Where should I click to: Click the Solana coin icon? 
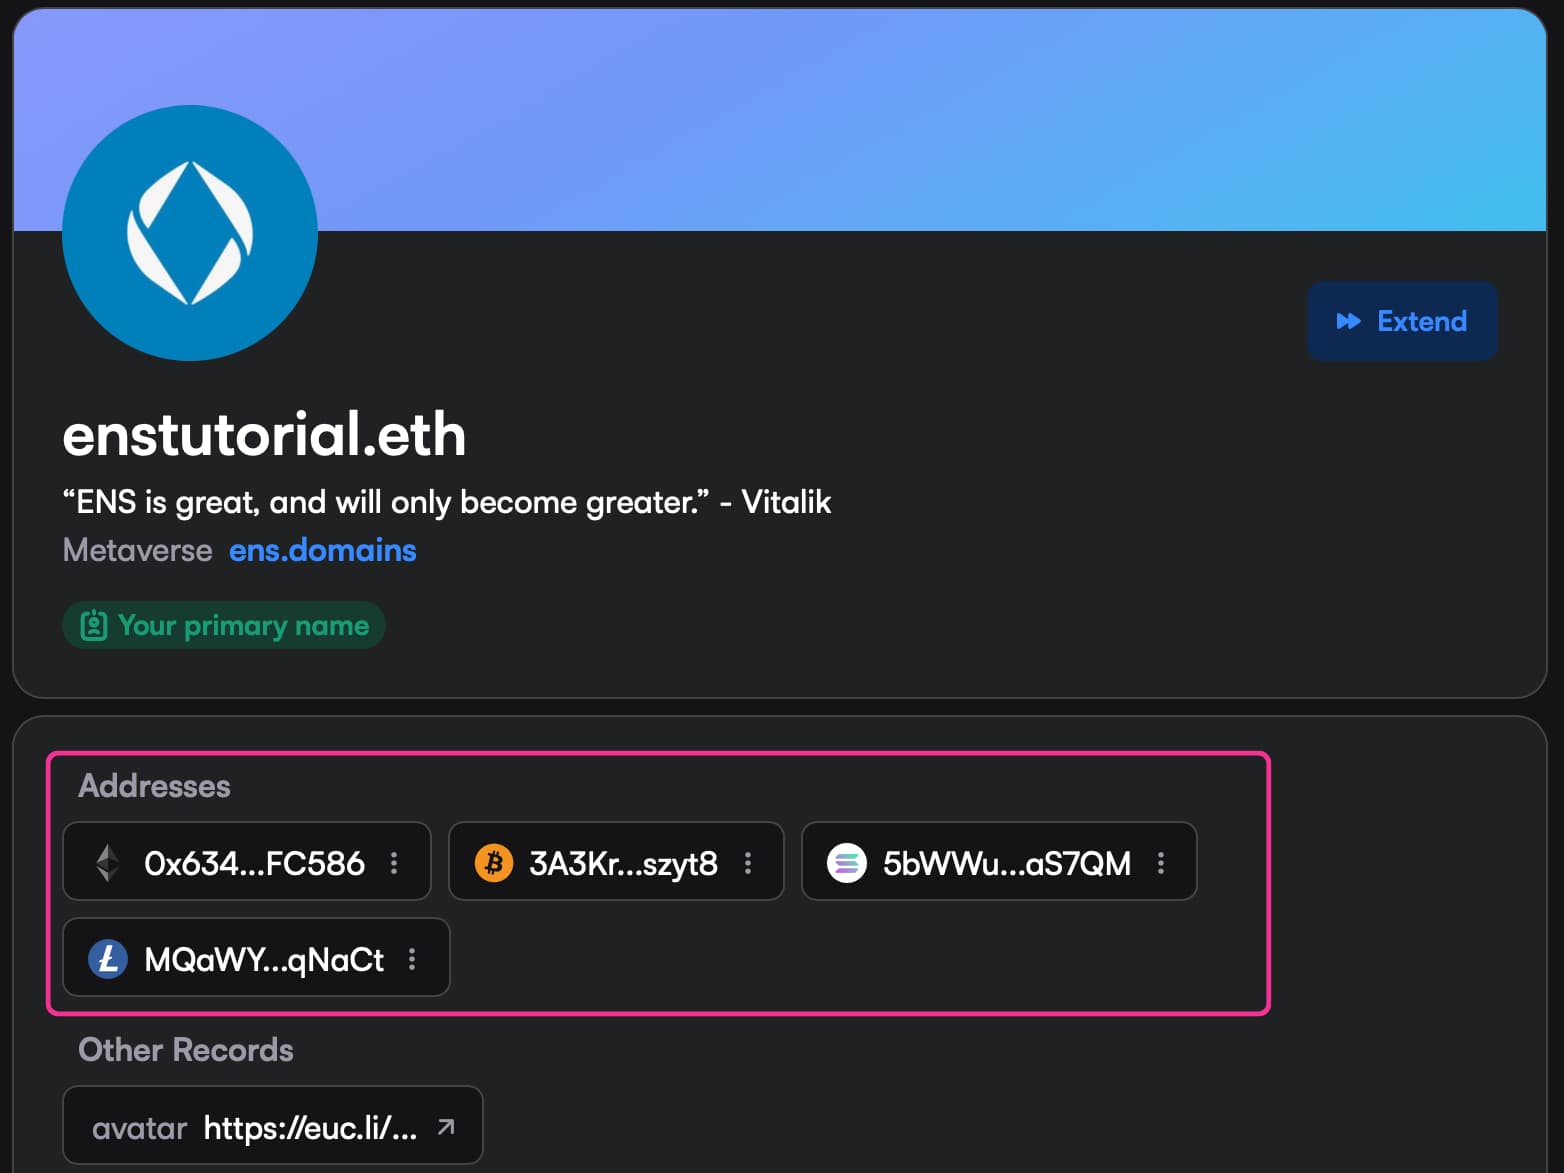(847, 862)
